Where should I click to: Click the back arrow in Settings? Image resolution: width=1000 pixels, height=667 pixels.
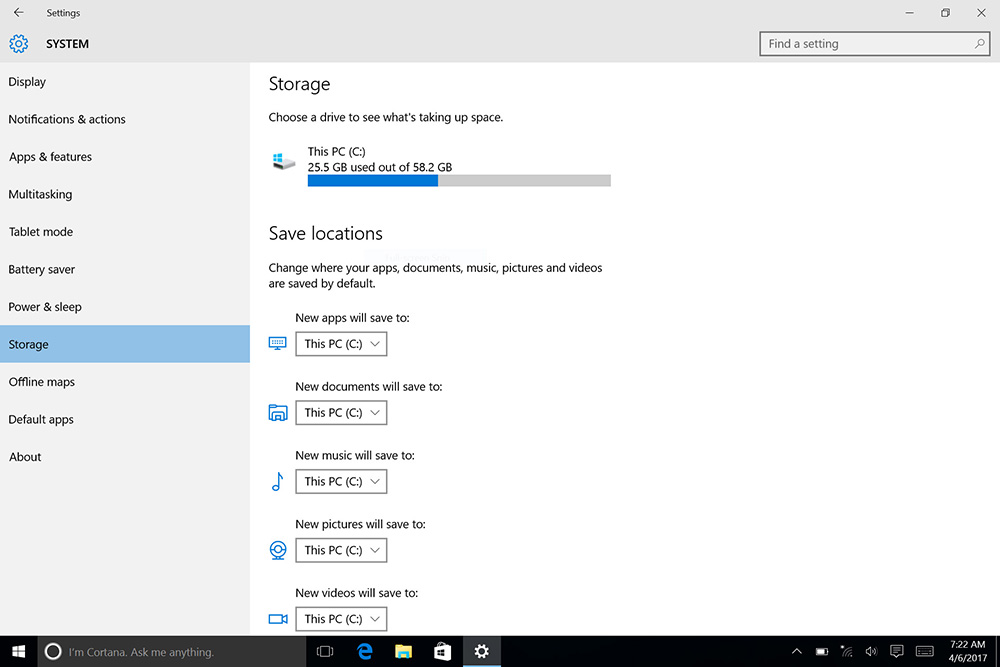[18, 12]
